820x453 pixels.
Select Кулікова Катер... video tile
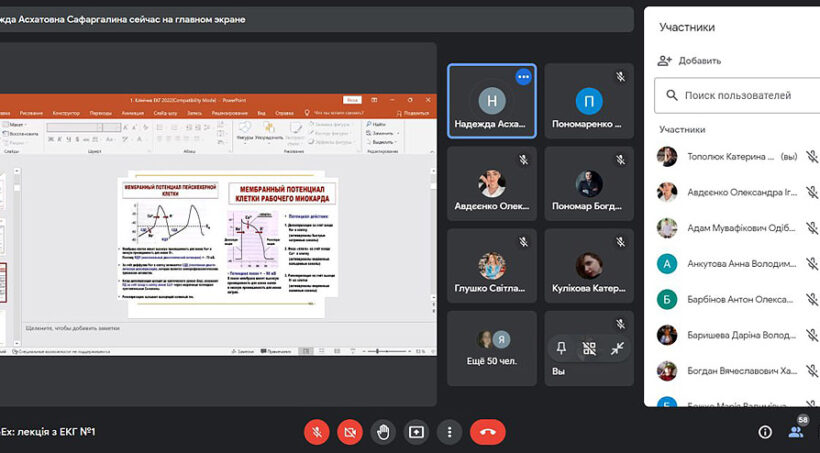pyautogui.click(x=589, y=266)
